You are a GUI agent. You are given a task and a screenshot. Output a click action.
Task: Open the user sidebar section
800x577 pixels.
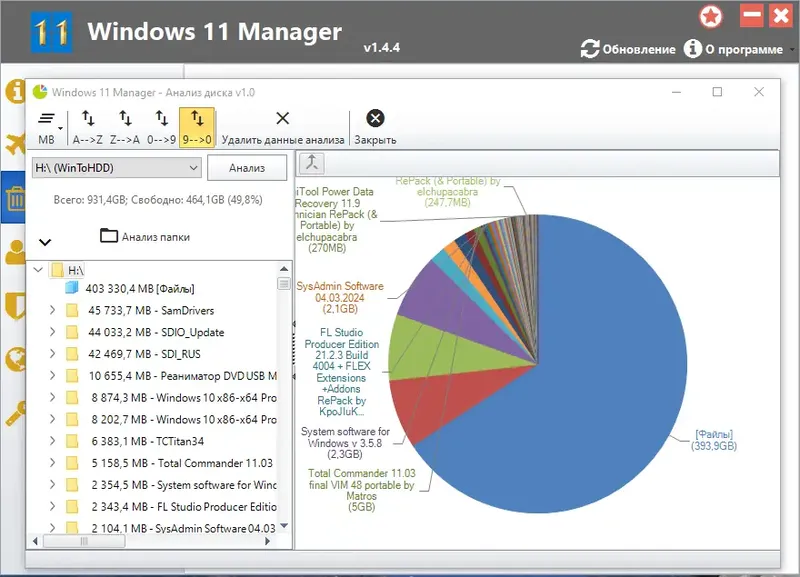[x=16, y=252]
